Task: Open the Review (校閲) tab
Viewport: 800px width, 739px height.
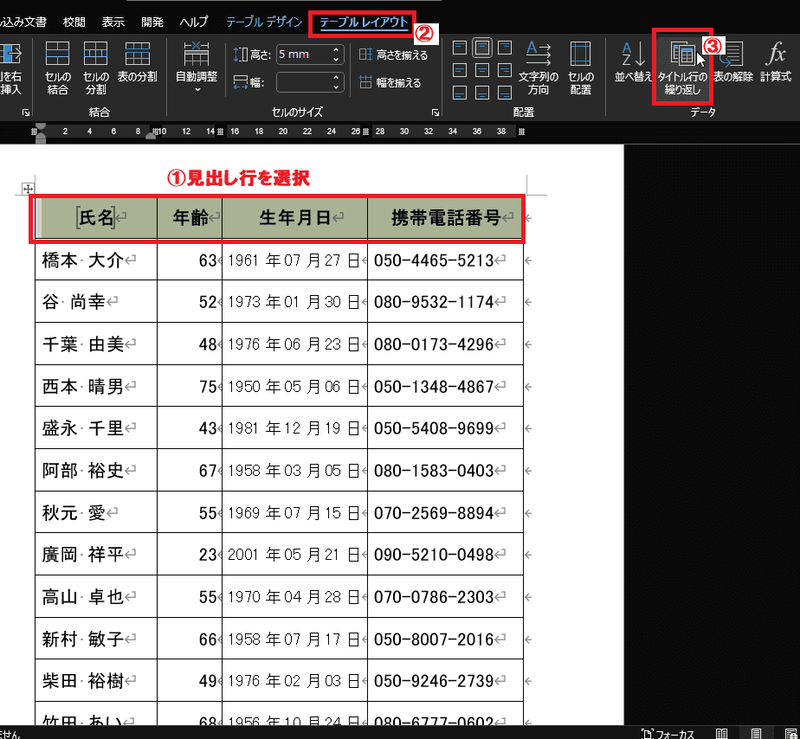Action: (73, 22)
